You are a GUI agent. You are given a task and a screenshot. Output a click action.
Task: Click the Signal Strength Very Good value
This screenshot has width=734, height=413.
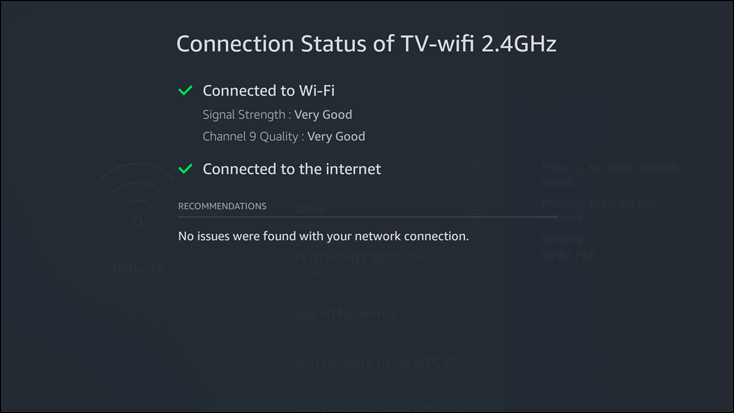coord(323,115)
